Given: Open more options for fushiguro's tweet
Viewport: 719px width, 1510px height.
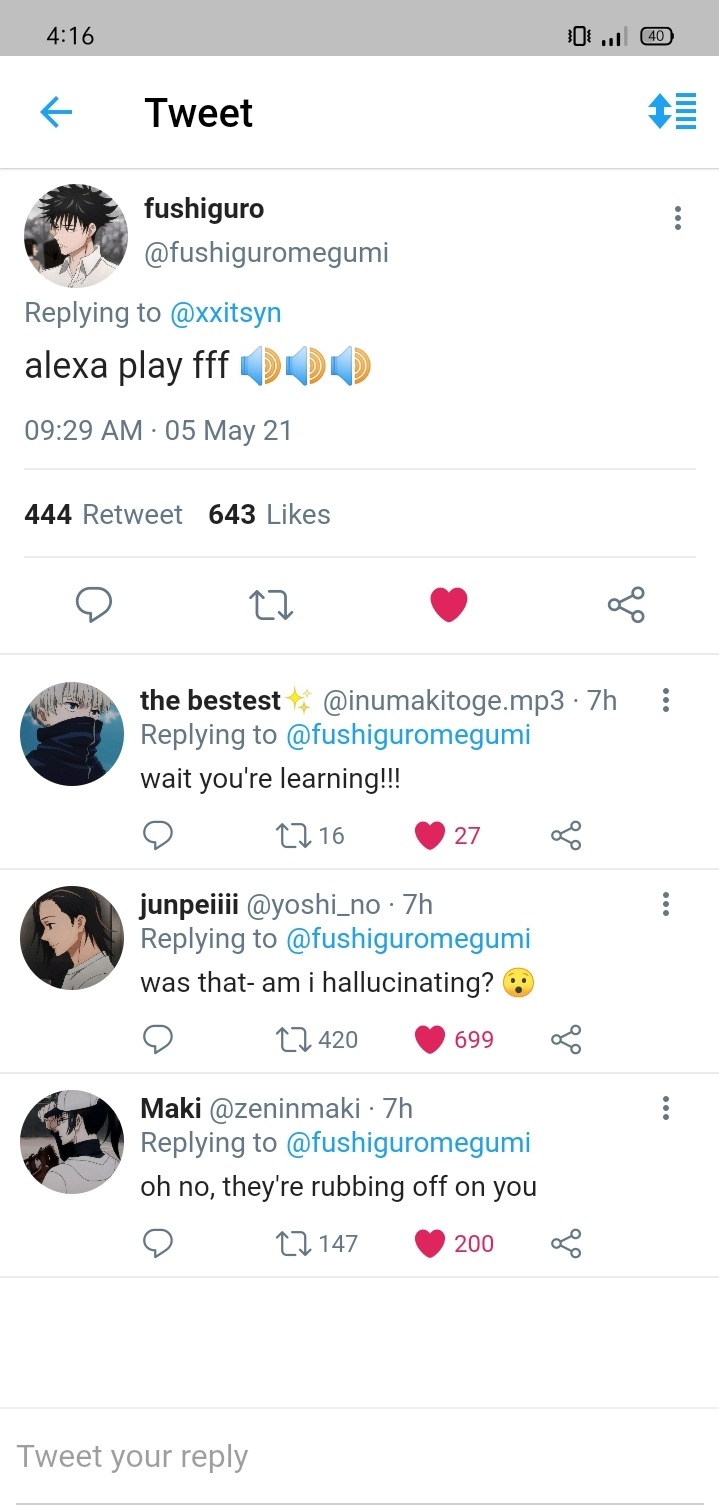Looking at the screenshot, I should [678, 218].
